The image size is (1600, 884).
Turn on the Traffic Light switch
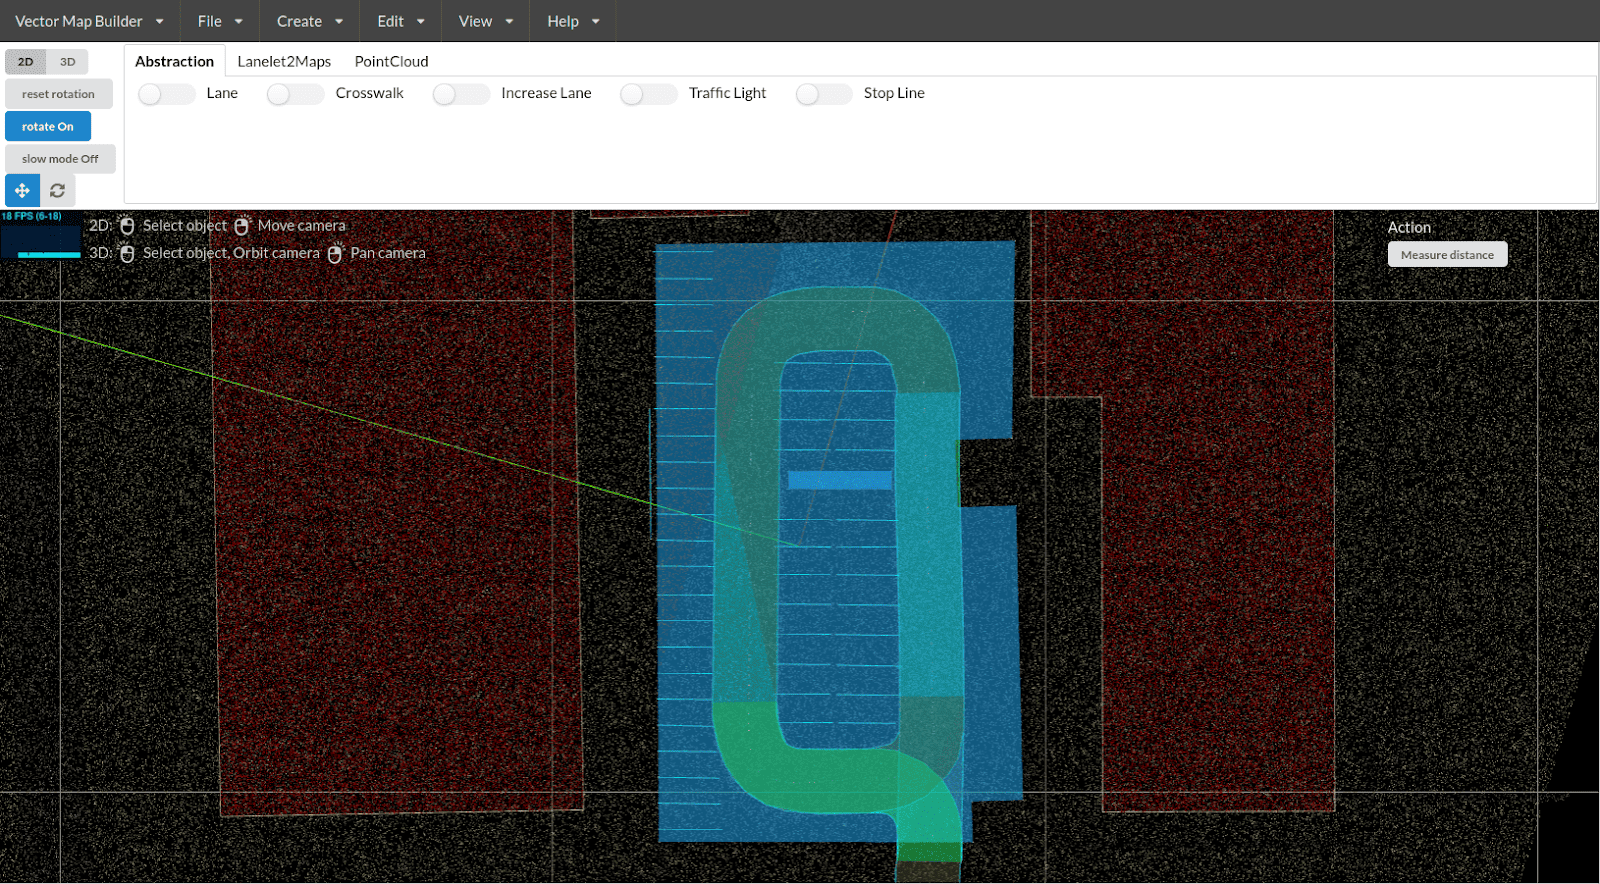coord(648,94)
